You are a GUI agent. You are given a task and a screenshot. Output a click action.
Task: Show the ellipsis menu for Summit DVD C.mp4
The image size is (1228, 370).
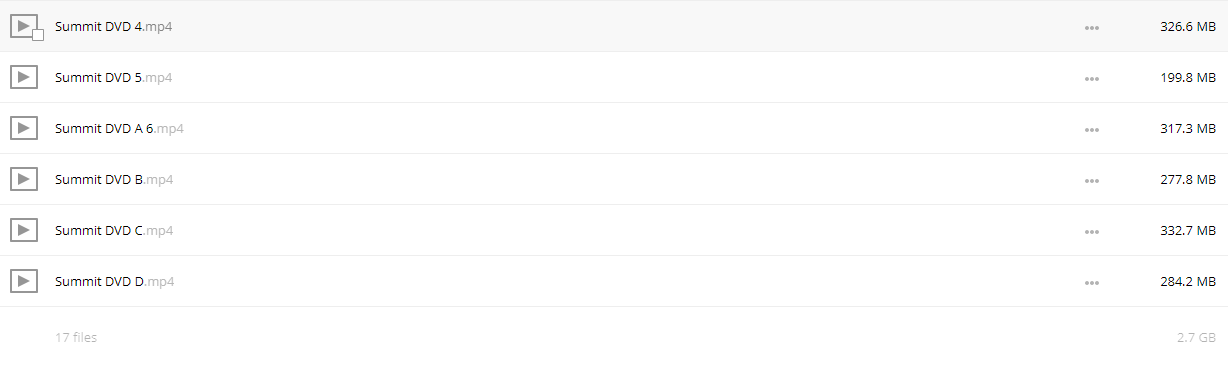pos(1092,231)
